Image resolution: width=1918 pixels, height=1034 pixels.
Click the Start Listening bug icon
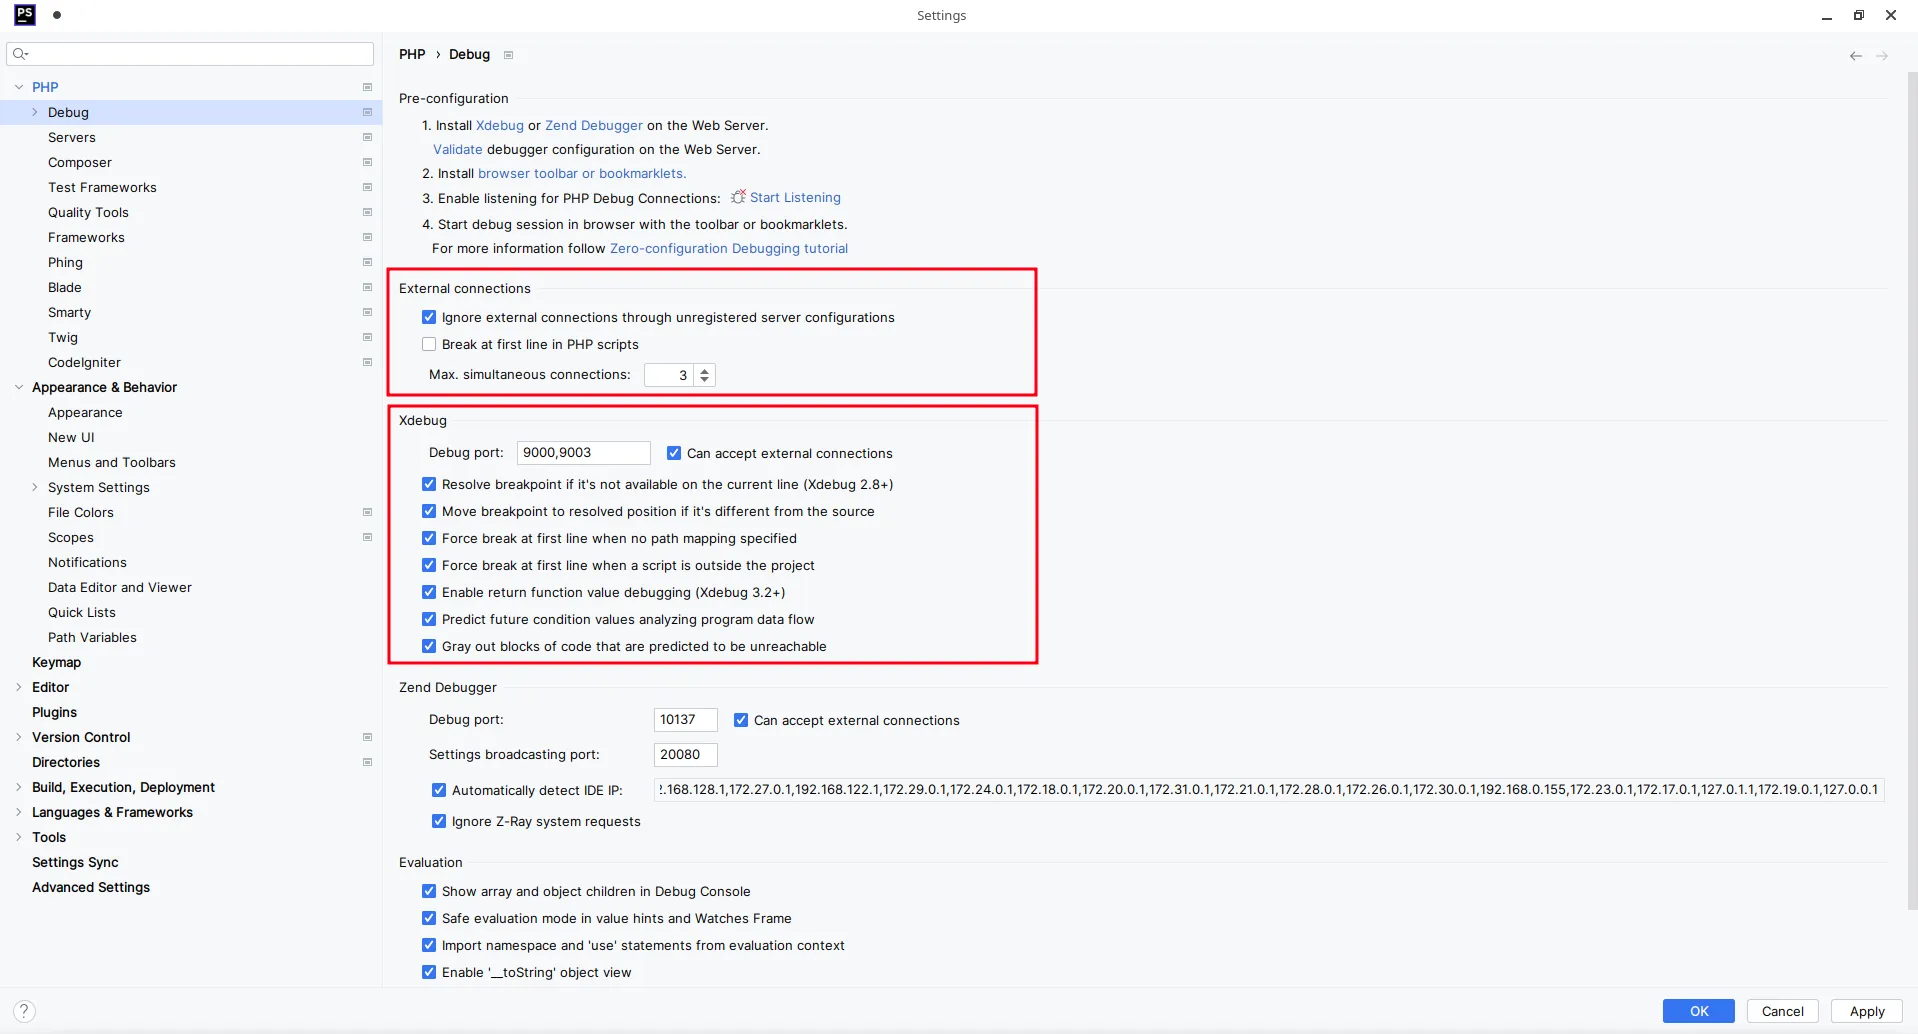[738, 197]
